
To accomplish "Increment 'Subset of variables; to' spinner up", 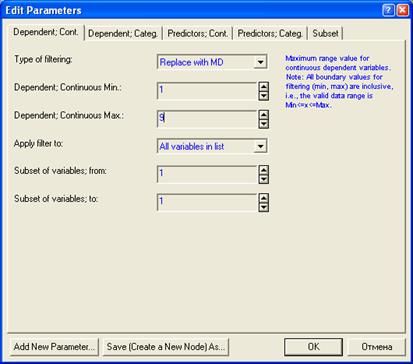I will tap(263, 198).
